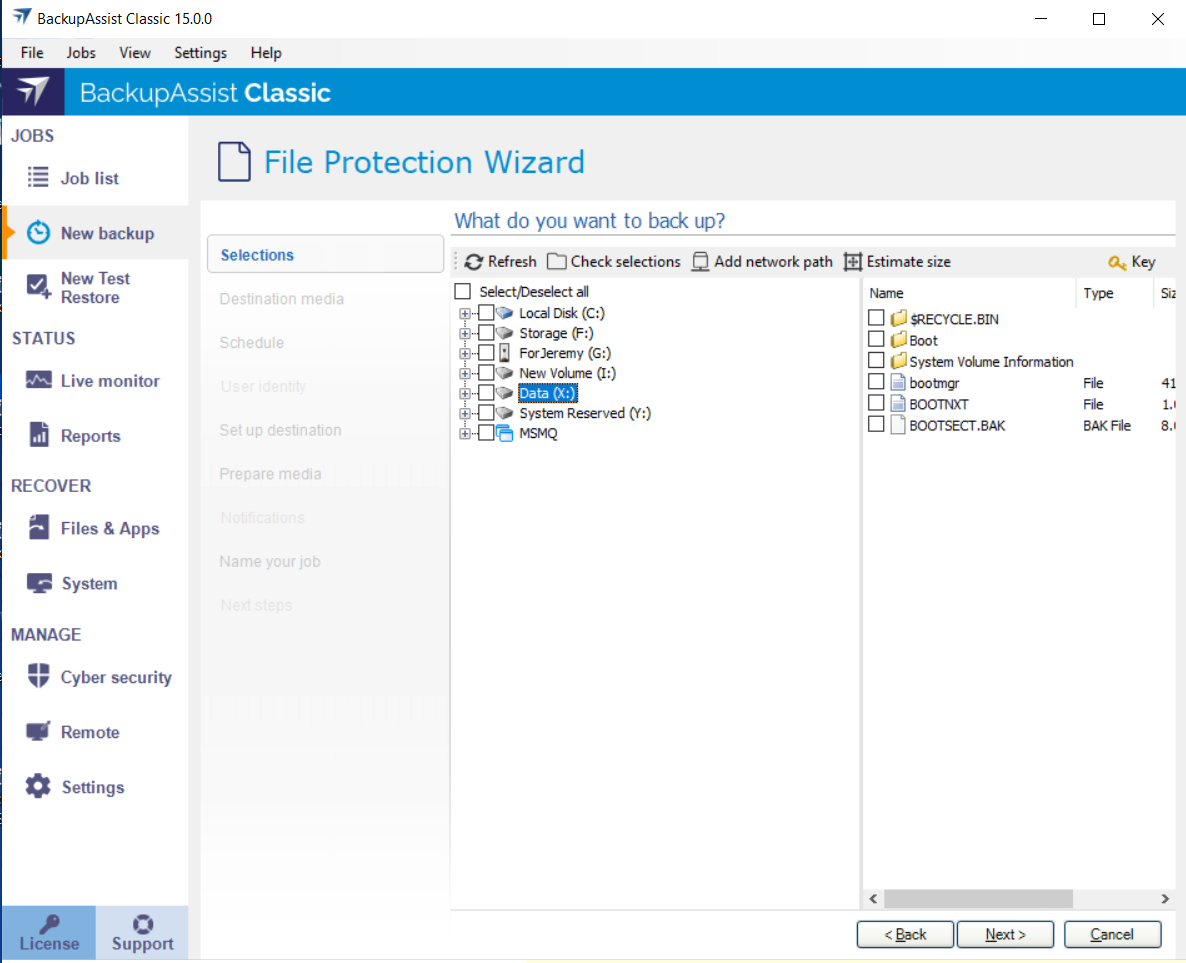Check the Local Disk (C:) checkbox
1186x963 pixels.
click(x=486, y=313)
